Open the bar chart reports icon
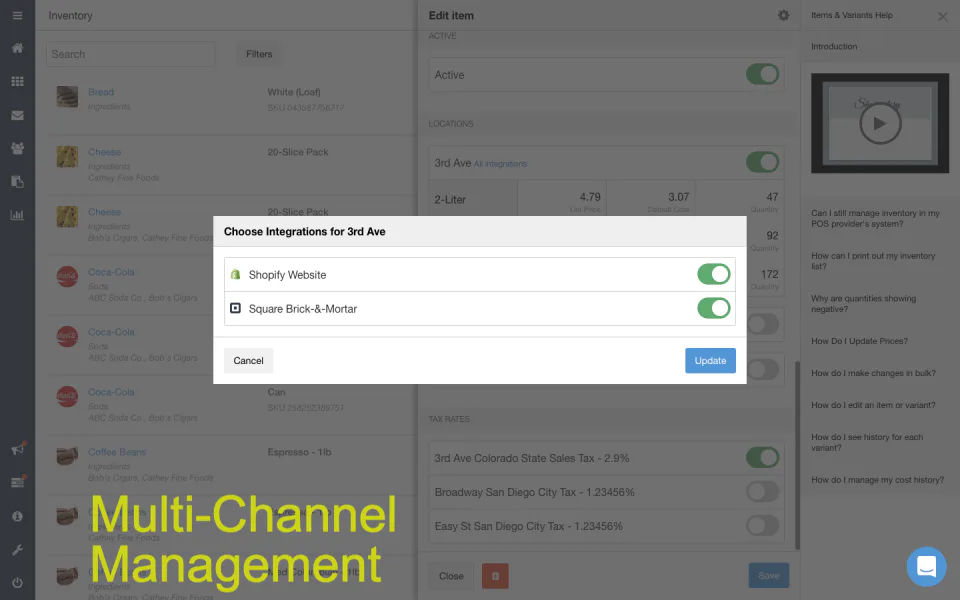Image resolution: width=960 pixels, height=600 pixels. (x=17, y=215)
